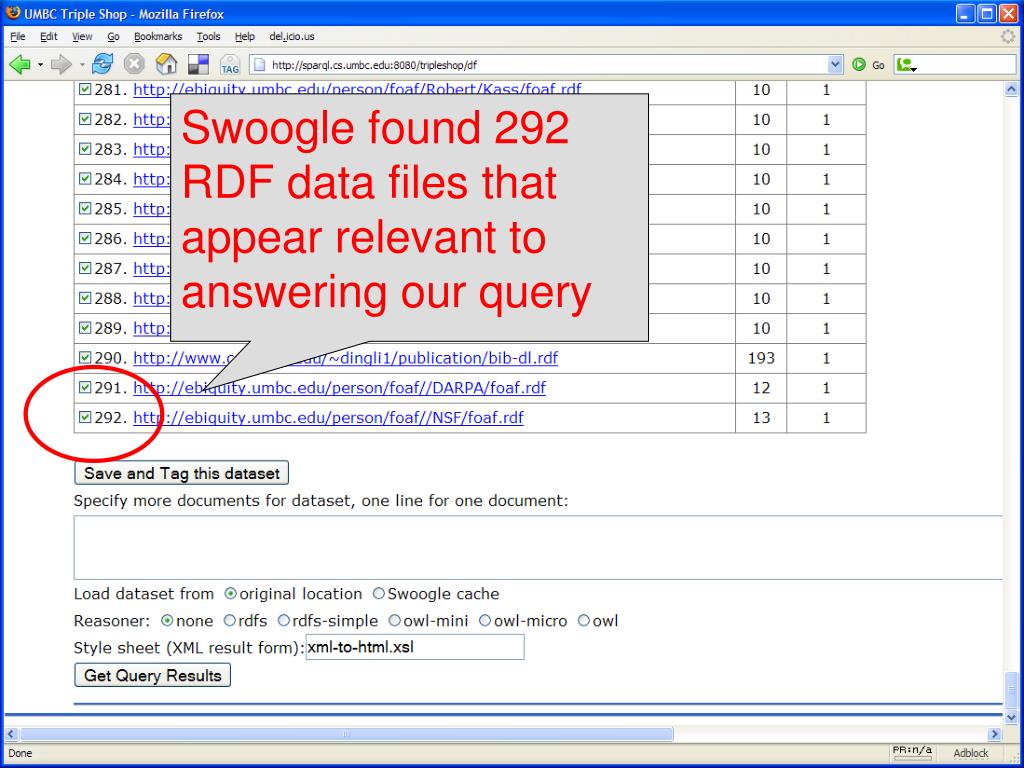Click the Stop loading icon
Image resolution: width=1024 pixels, height=768 pixels.
click(x=134, y=64)
